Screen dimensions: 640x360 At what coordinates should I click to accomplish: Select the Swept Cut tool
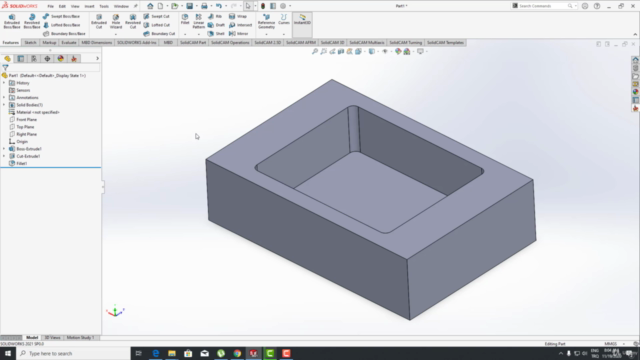[156, 16]
